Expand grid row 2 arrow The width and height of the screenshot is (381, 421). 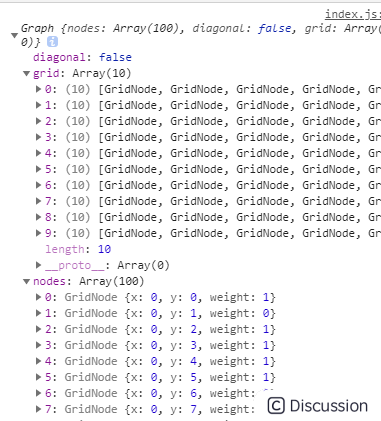tap(39, 121)
